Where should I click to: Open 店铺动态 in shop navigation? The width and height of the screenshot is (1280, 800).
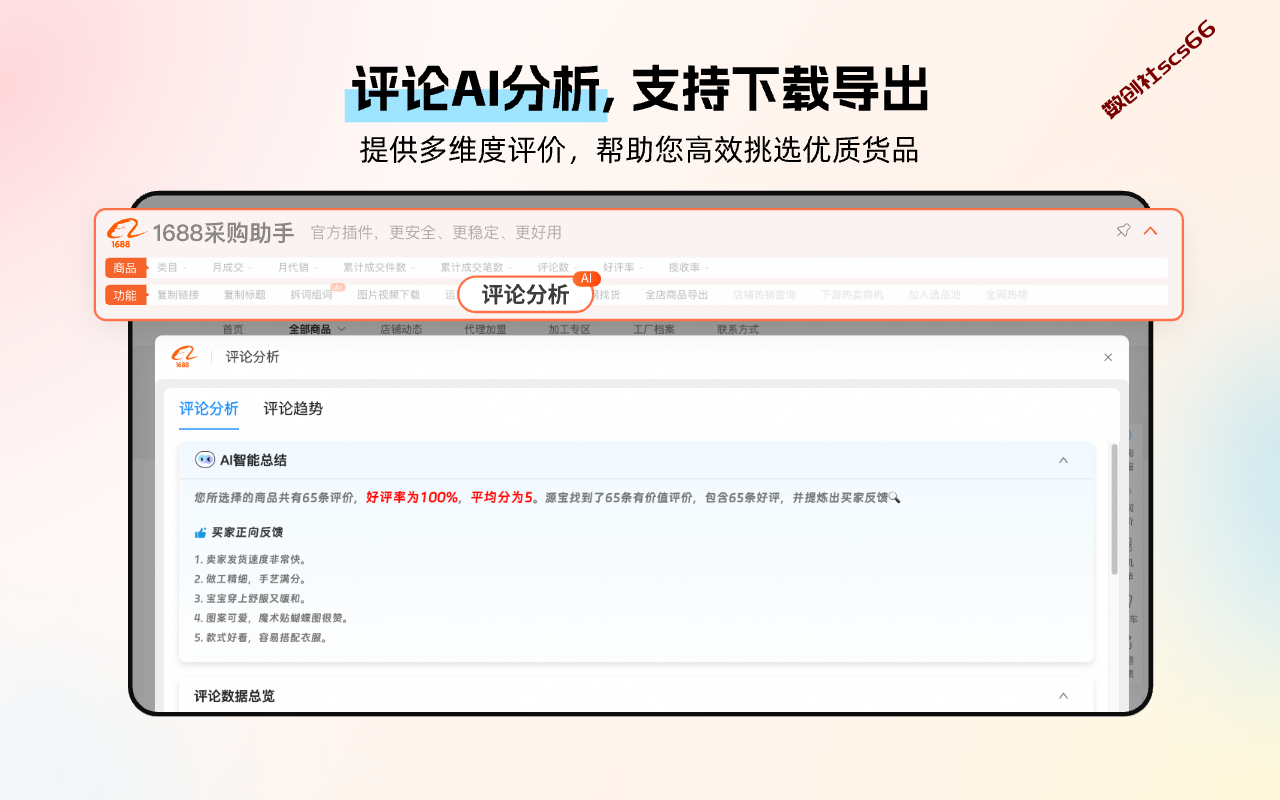(401, 329)
